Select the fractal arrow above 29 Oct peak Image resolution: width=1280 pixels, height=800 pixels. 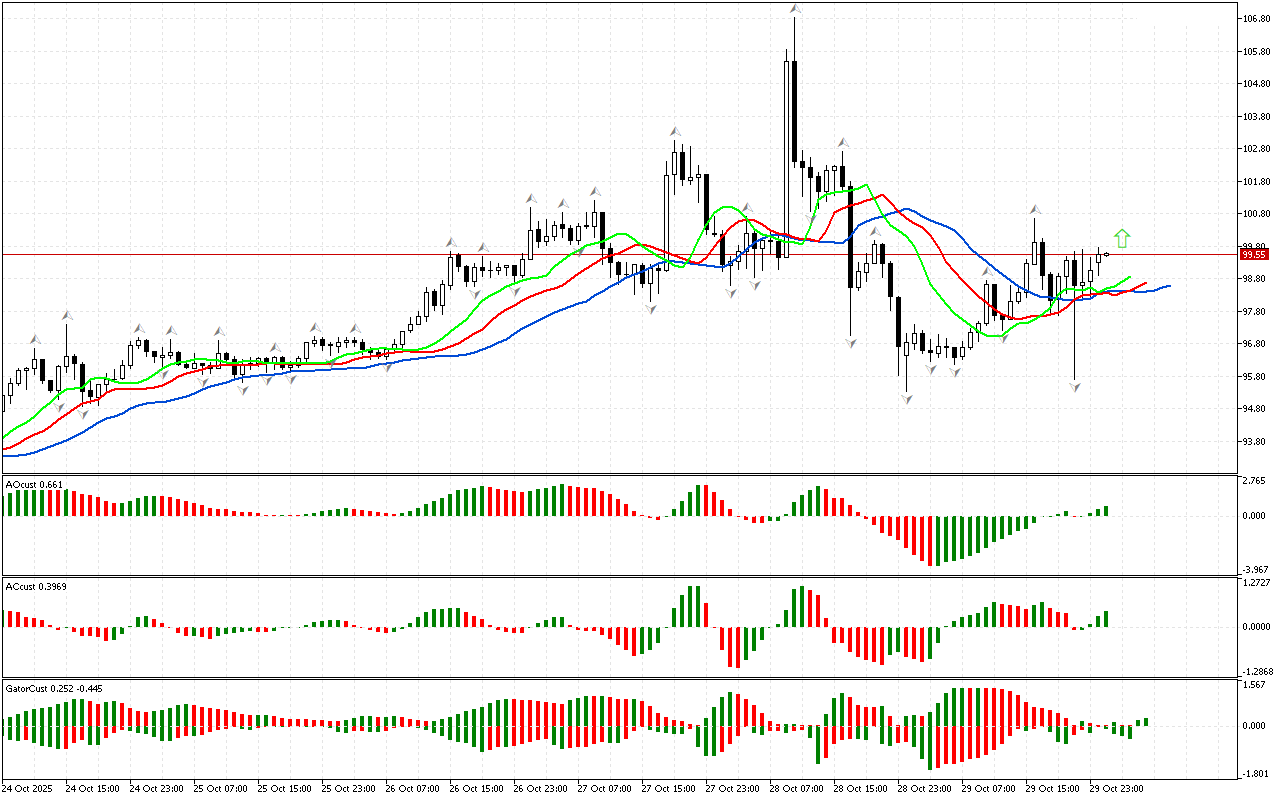pyautogui.click(x=1035, y=211)
